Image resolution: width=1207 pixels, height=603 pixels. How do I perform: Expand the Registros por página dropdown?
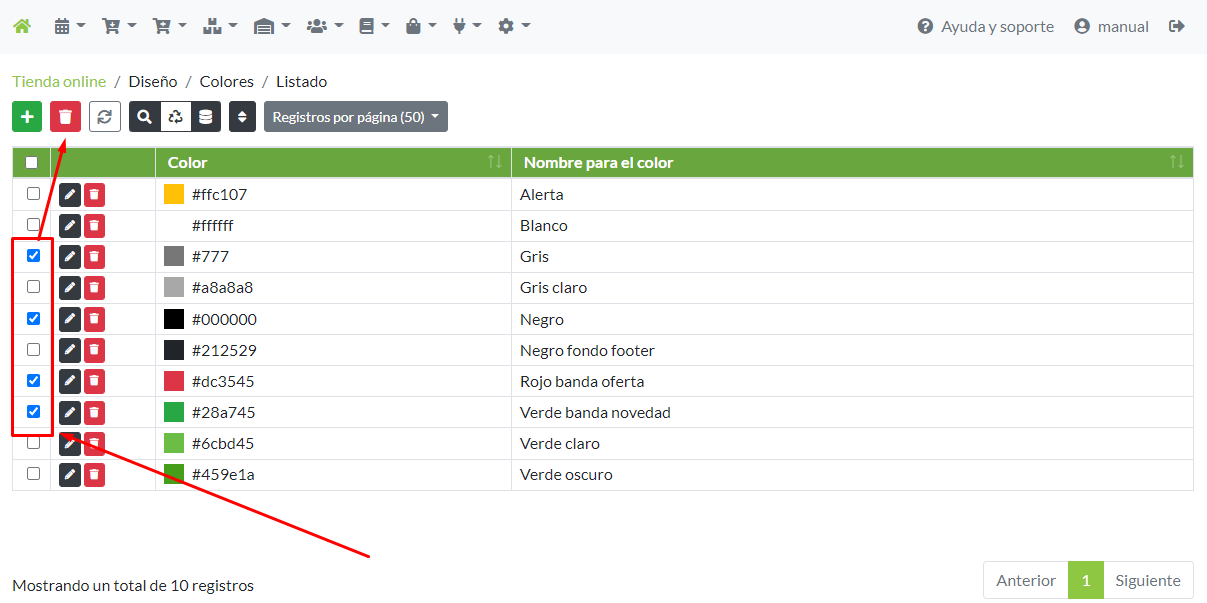point(355,117)
